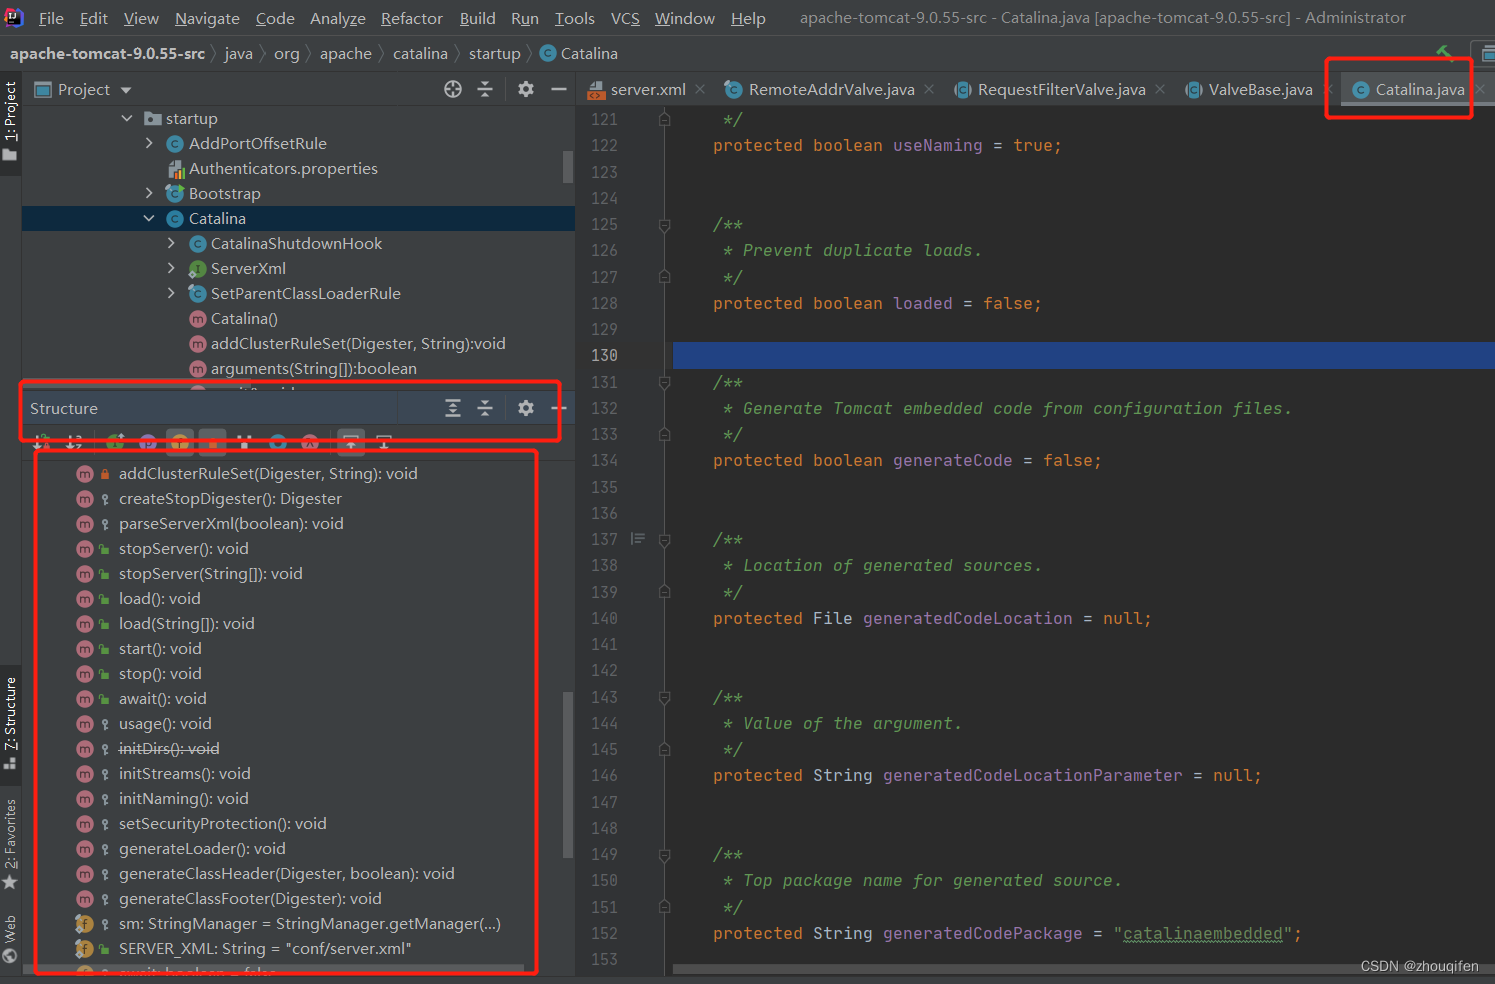Locate the current file in Project panel

pyautogui.click(x=453, y=89)
